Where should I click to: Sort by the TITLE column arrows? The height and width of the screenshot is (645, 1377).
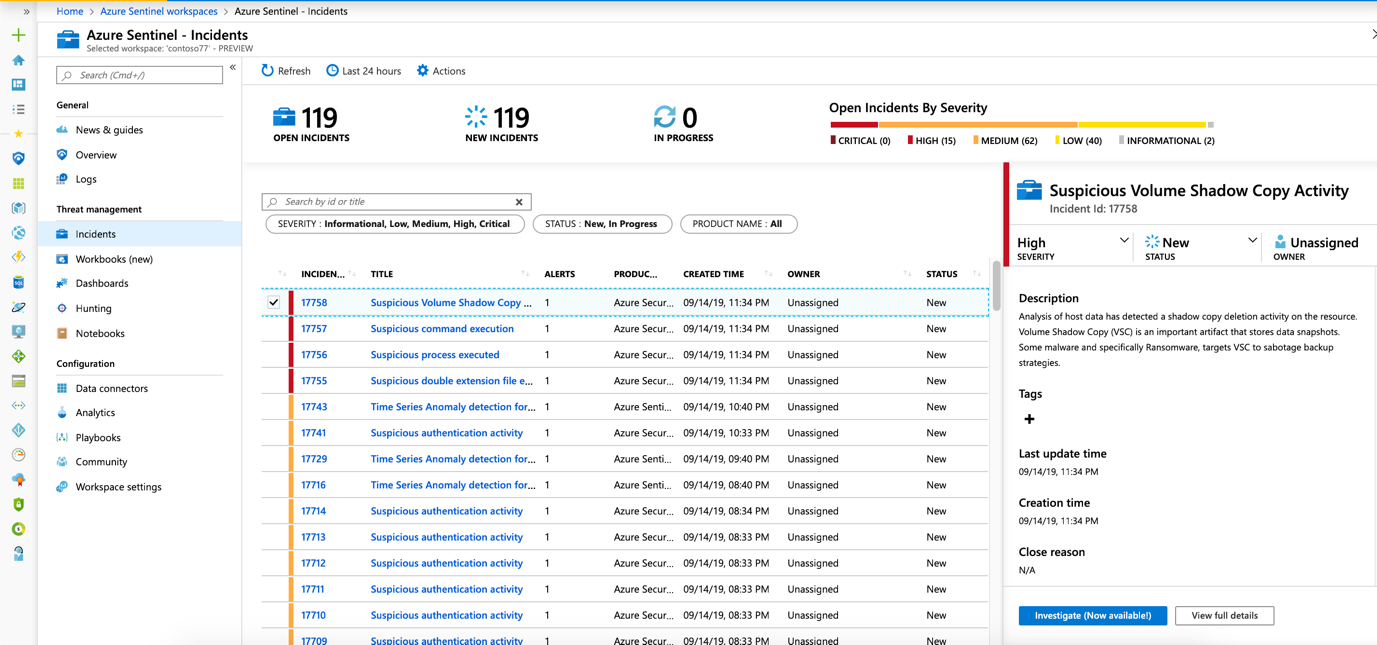pos(525,274)
